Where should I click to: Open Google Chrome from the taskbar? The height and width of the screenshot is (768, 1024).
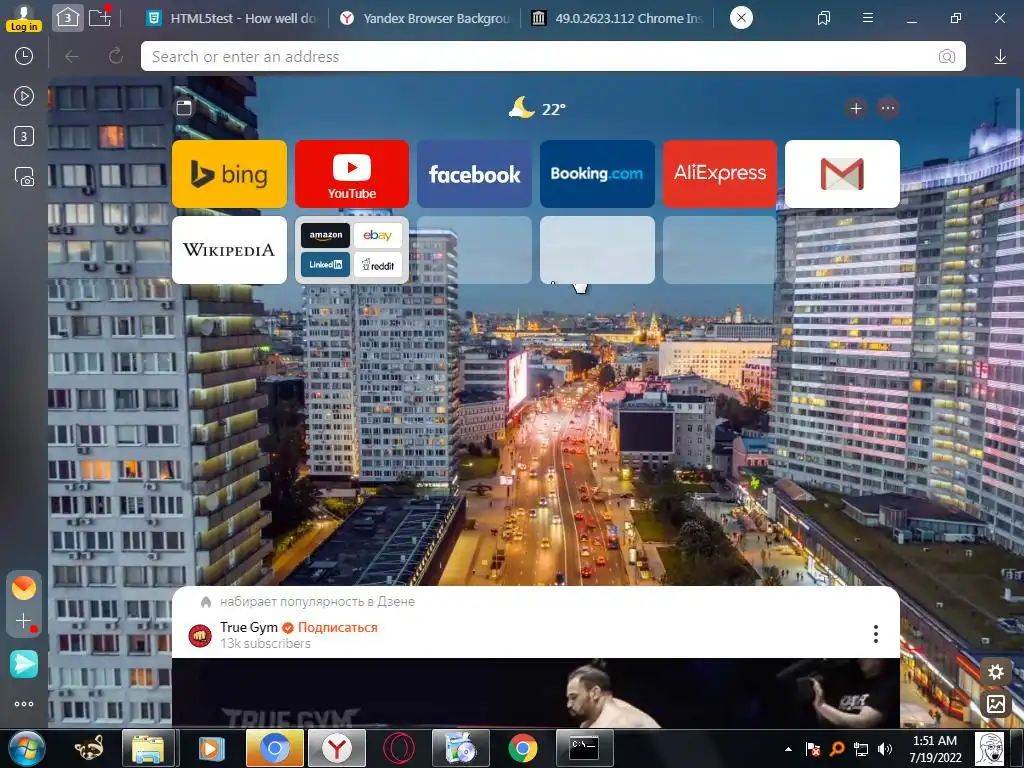522,748
